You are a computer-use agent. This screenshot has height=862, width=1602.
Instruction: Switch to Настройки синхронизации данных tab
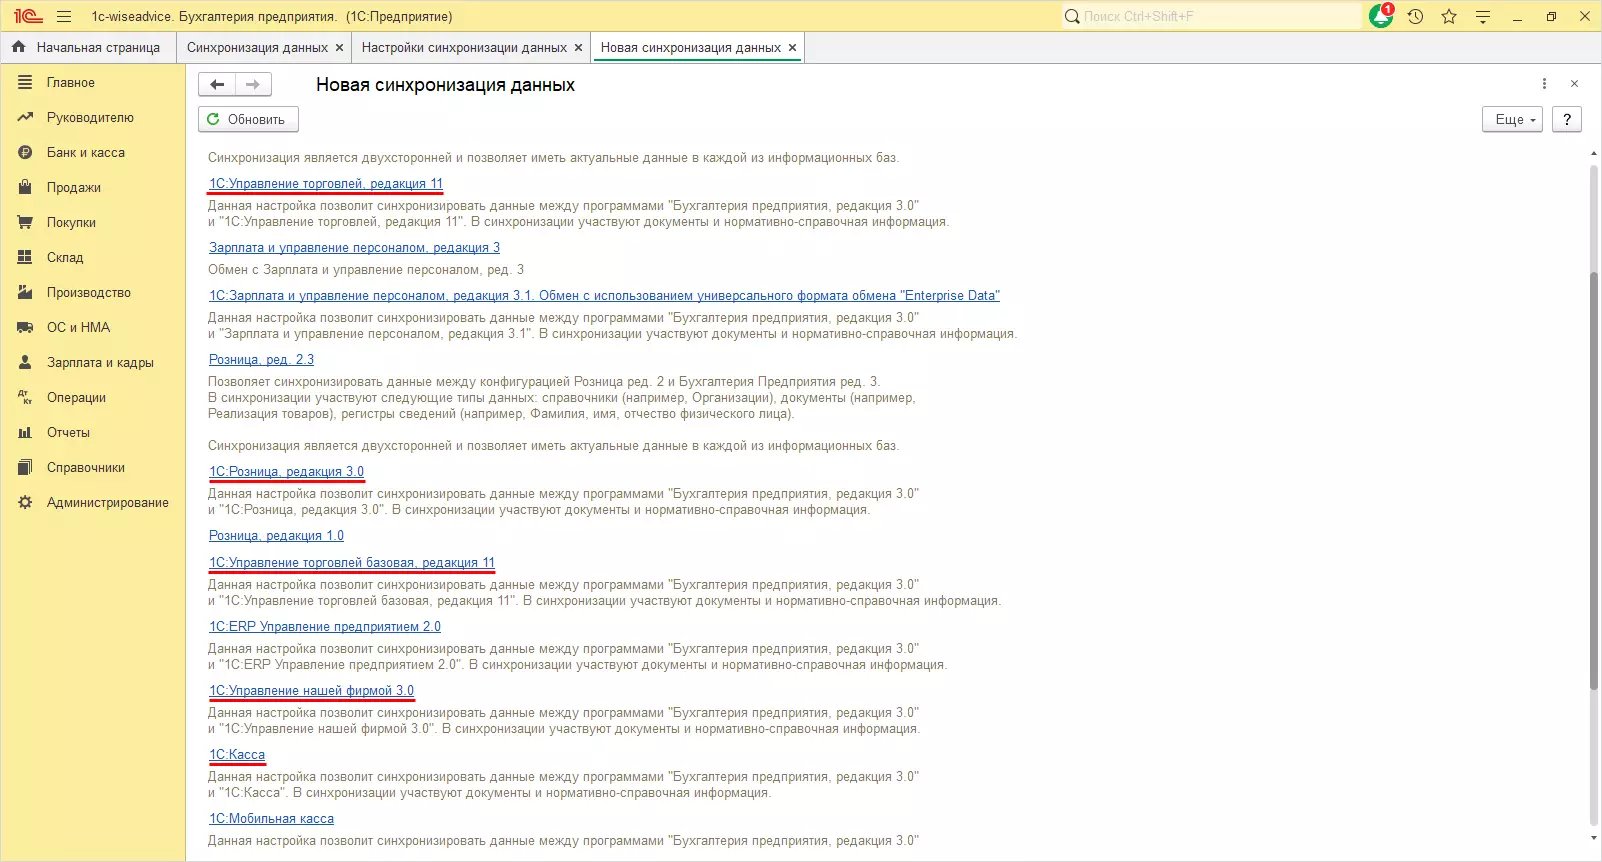(x=464, y=47)
